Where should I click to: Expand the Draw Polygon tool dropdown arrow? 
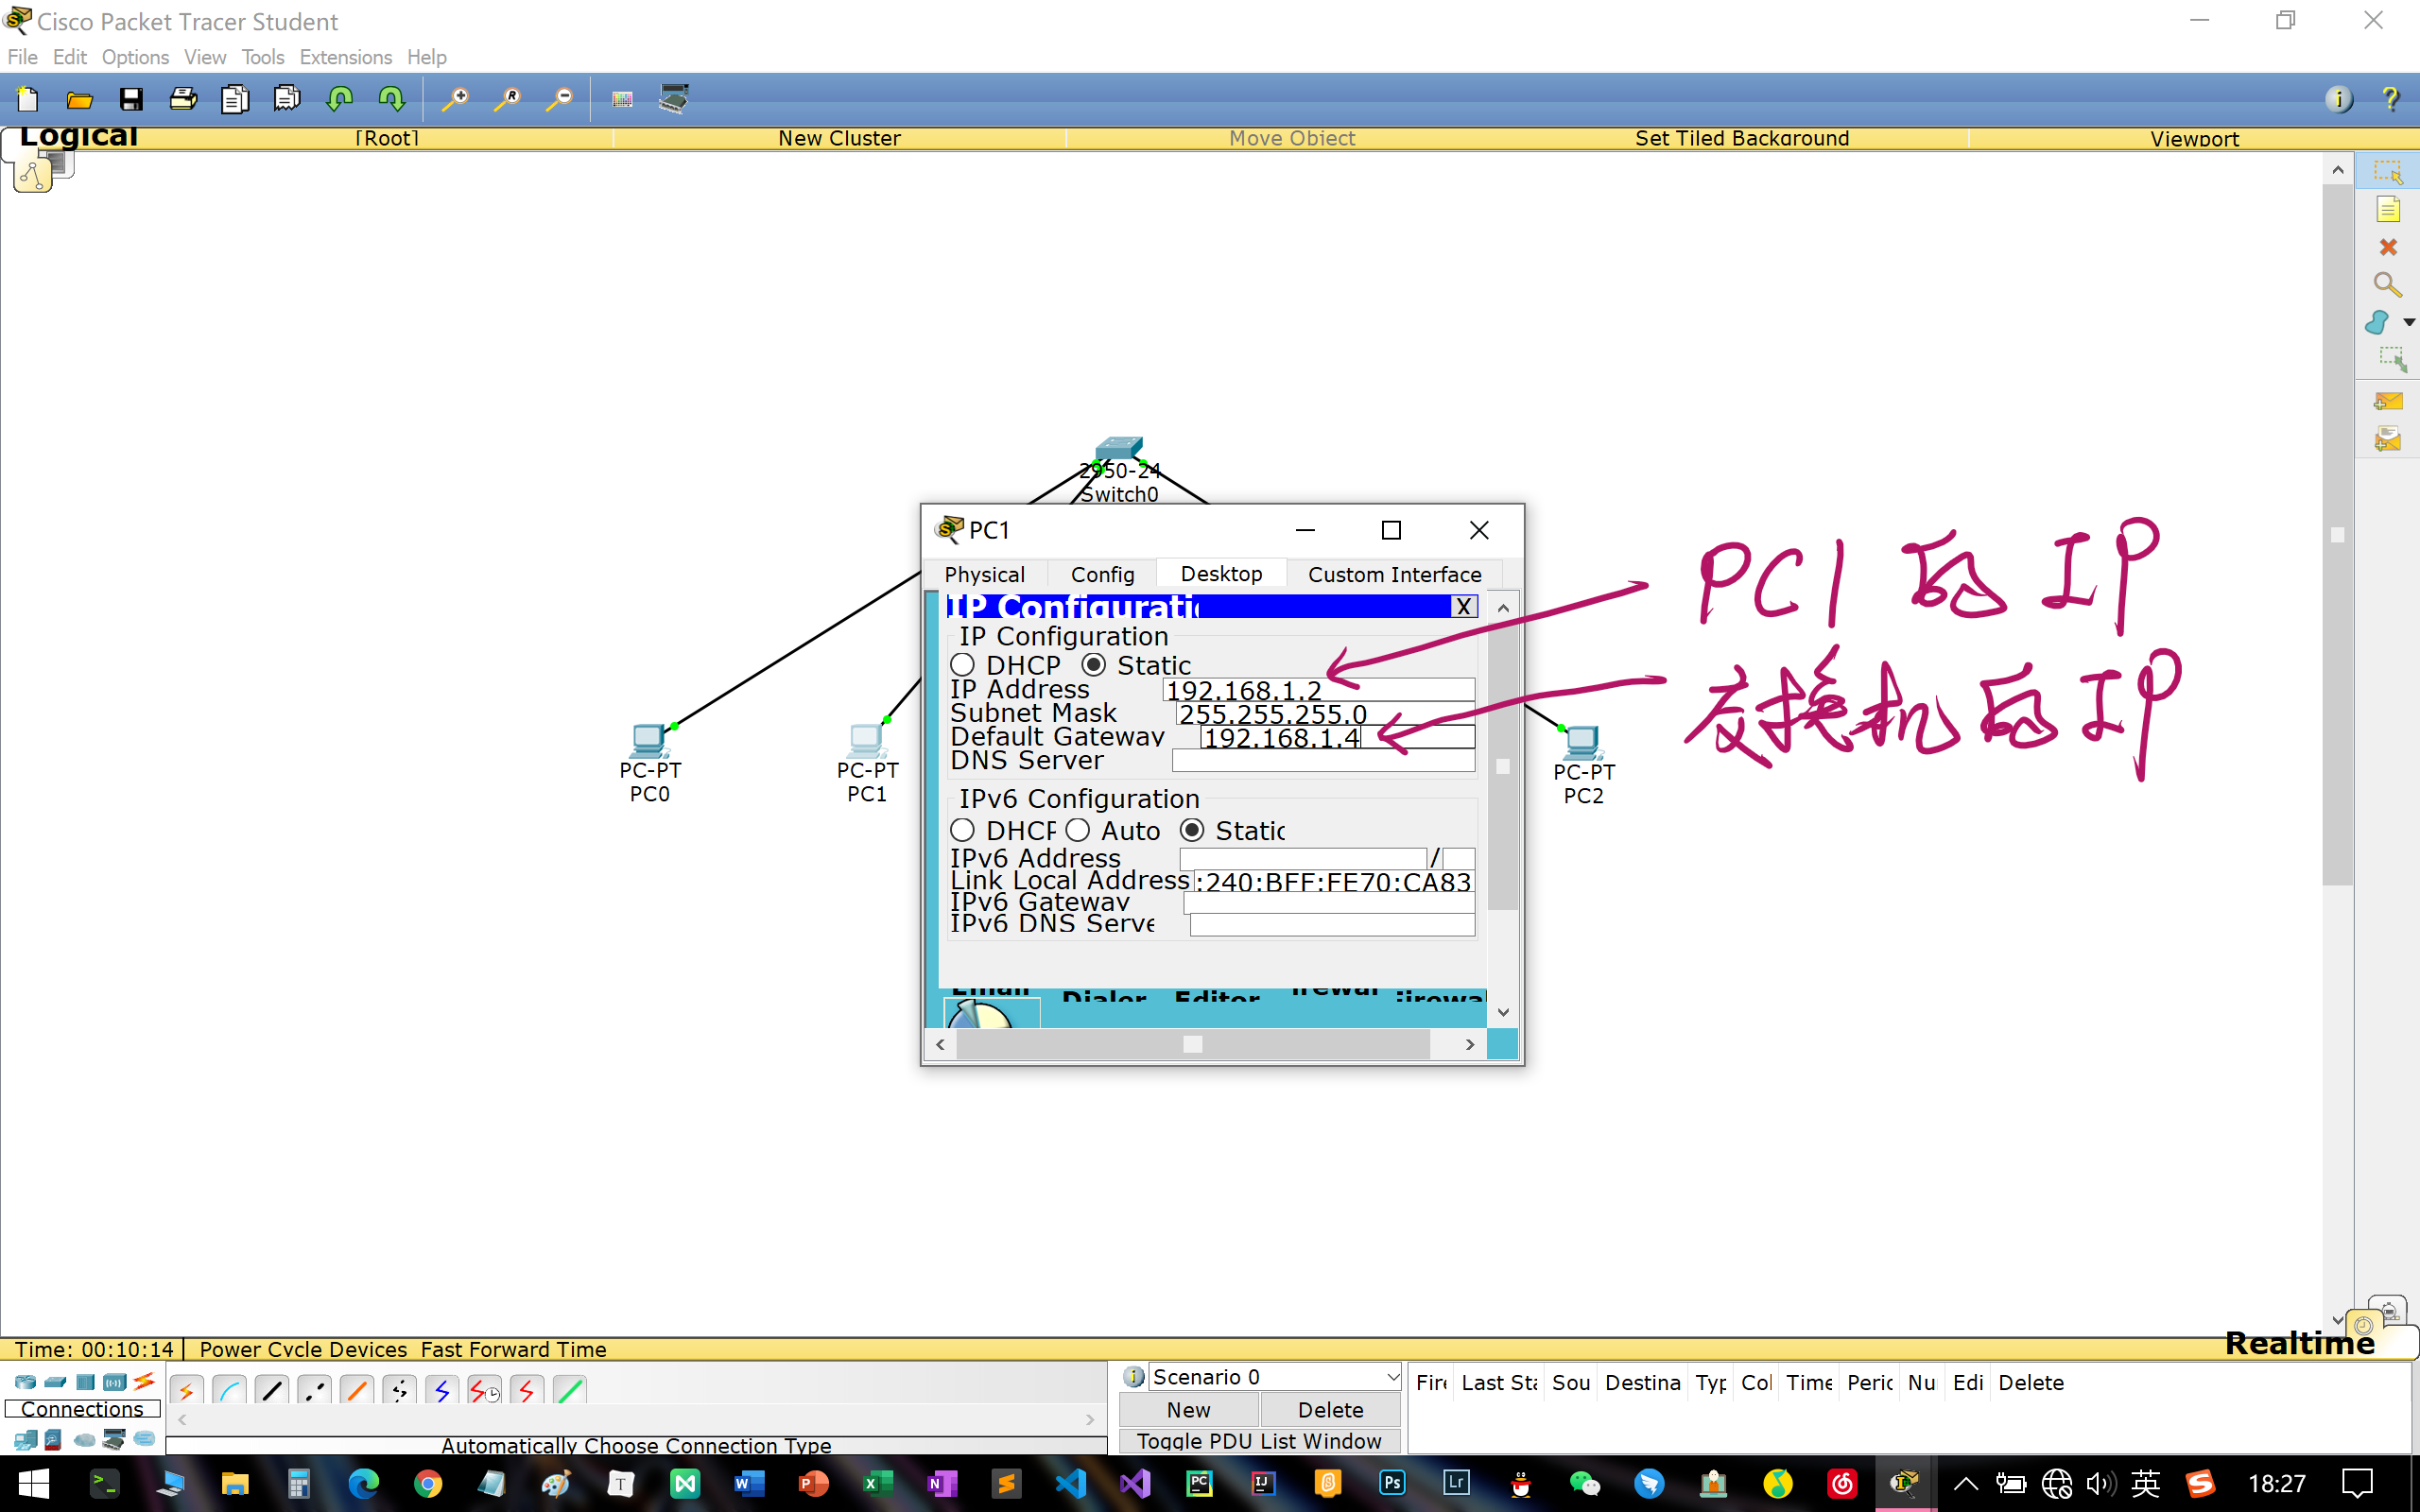(2409, 322)
